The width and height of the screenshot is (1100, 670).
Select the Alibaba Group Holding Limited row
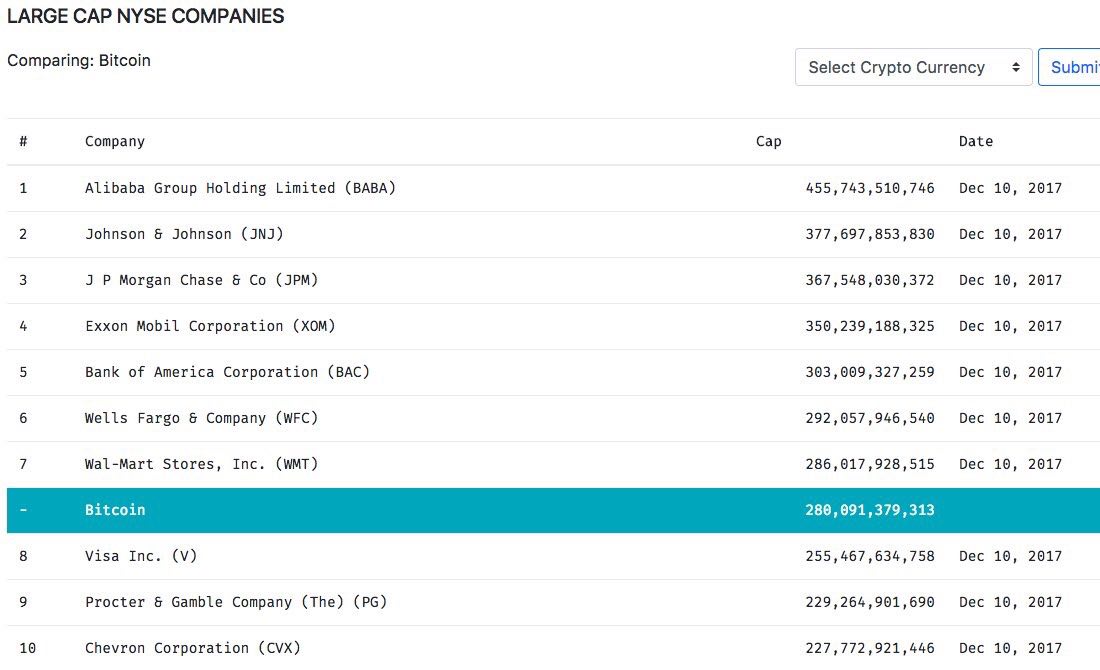point(240,188)
